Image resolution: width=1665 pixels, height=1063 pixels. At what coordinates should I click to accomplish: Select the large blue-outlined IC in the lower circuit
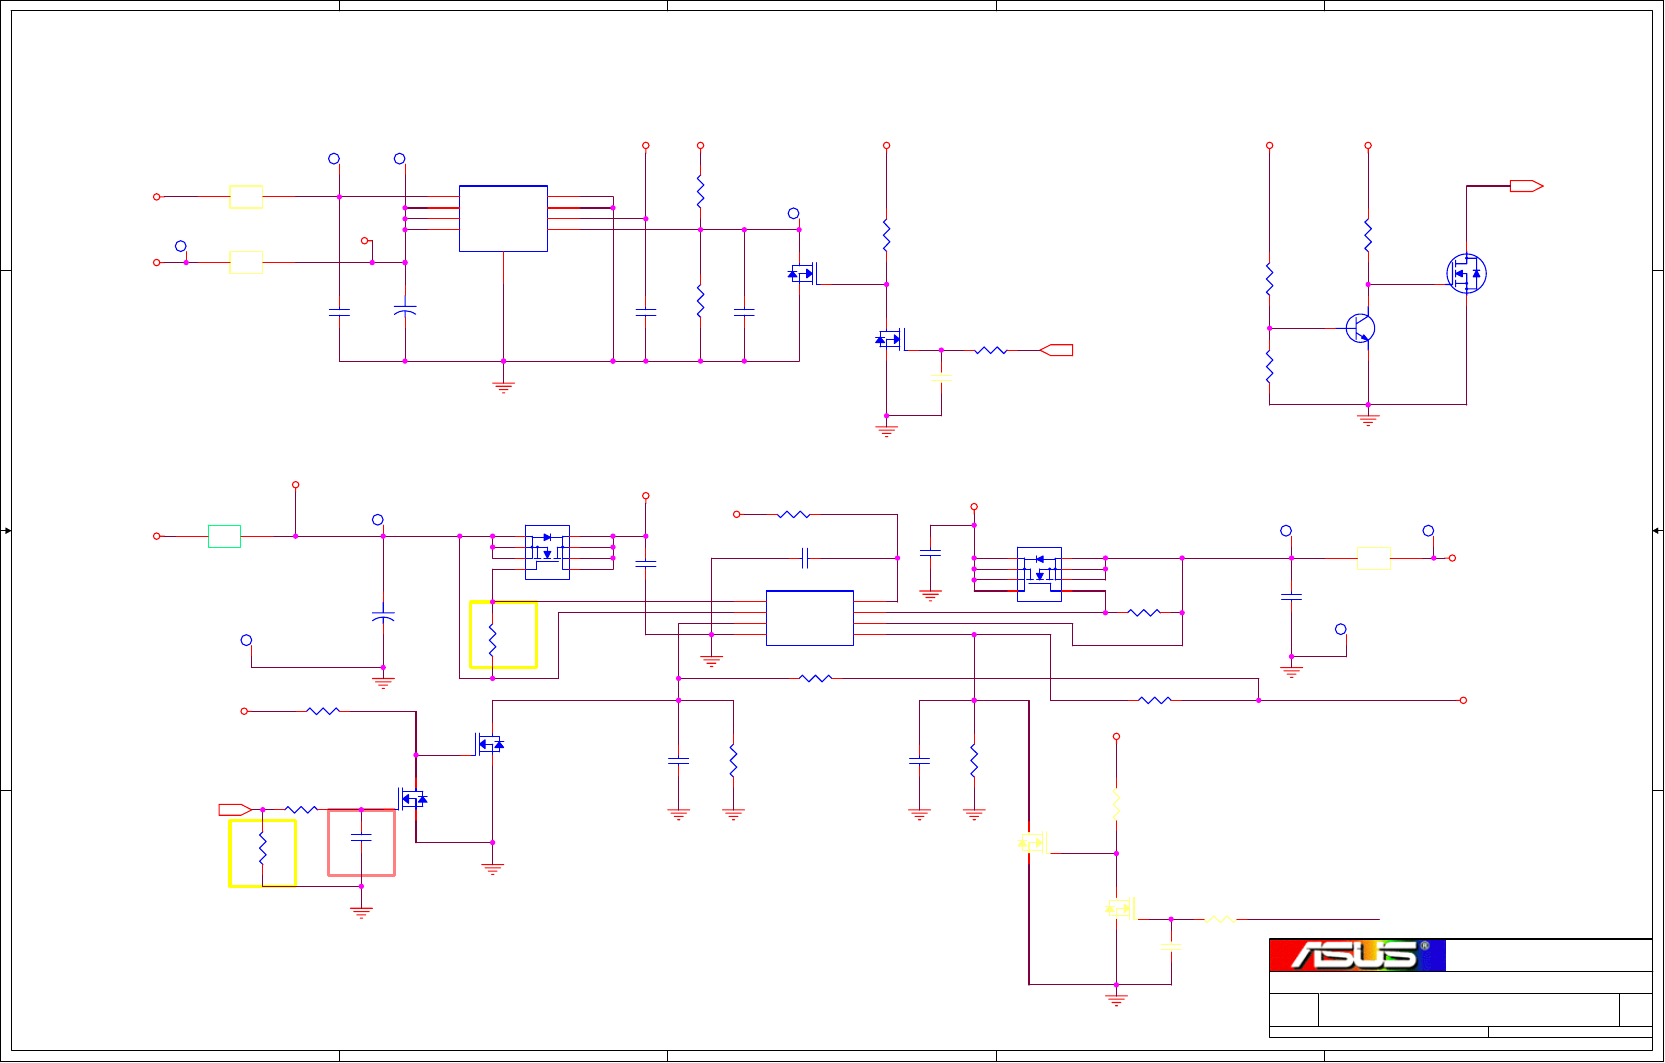pyautogui.click(x=810, y=618)
